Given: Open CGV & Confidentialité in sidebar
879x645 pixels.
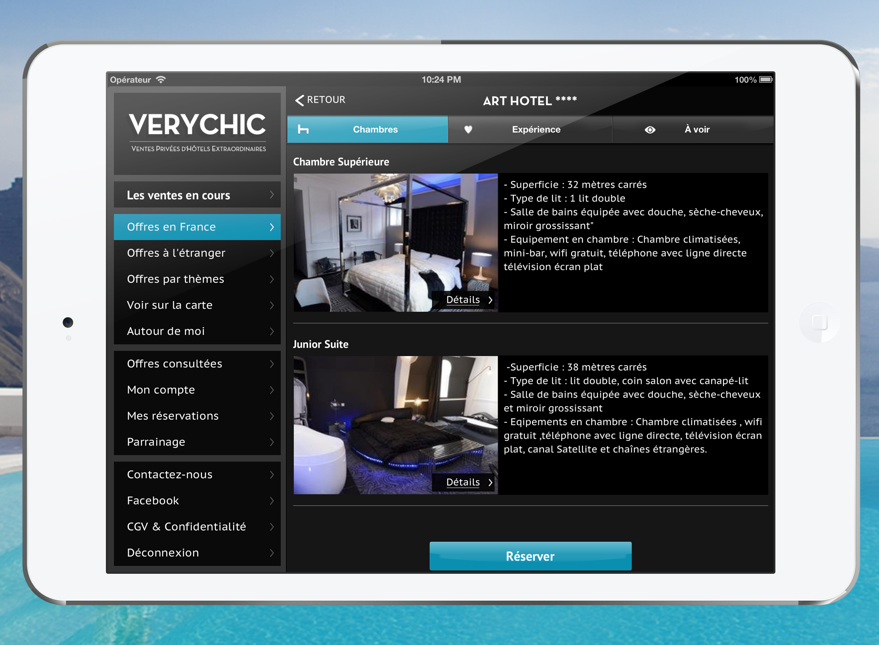Looking at the screenshot, I should (x=197, y=527).
